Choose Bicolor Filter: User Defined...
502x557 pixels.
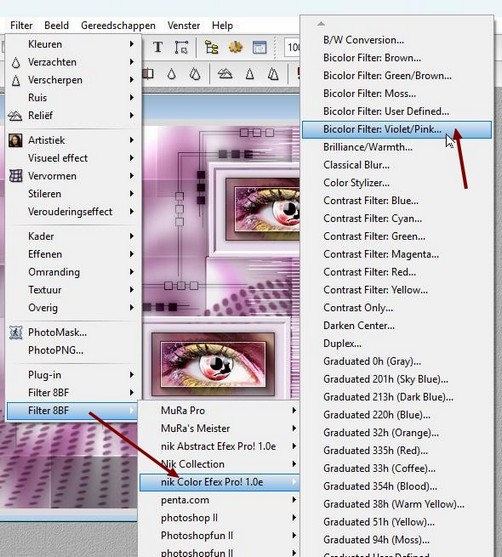point(397,111)
